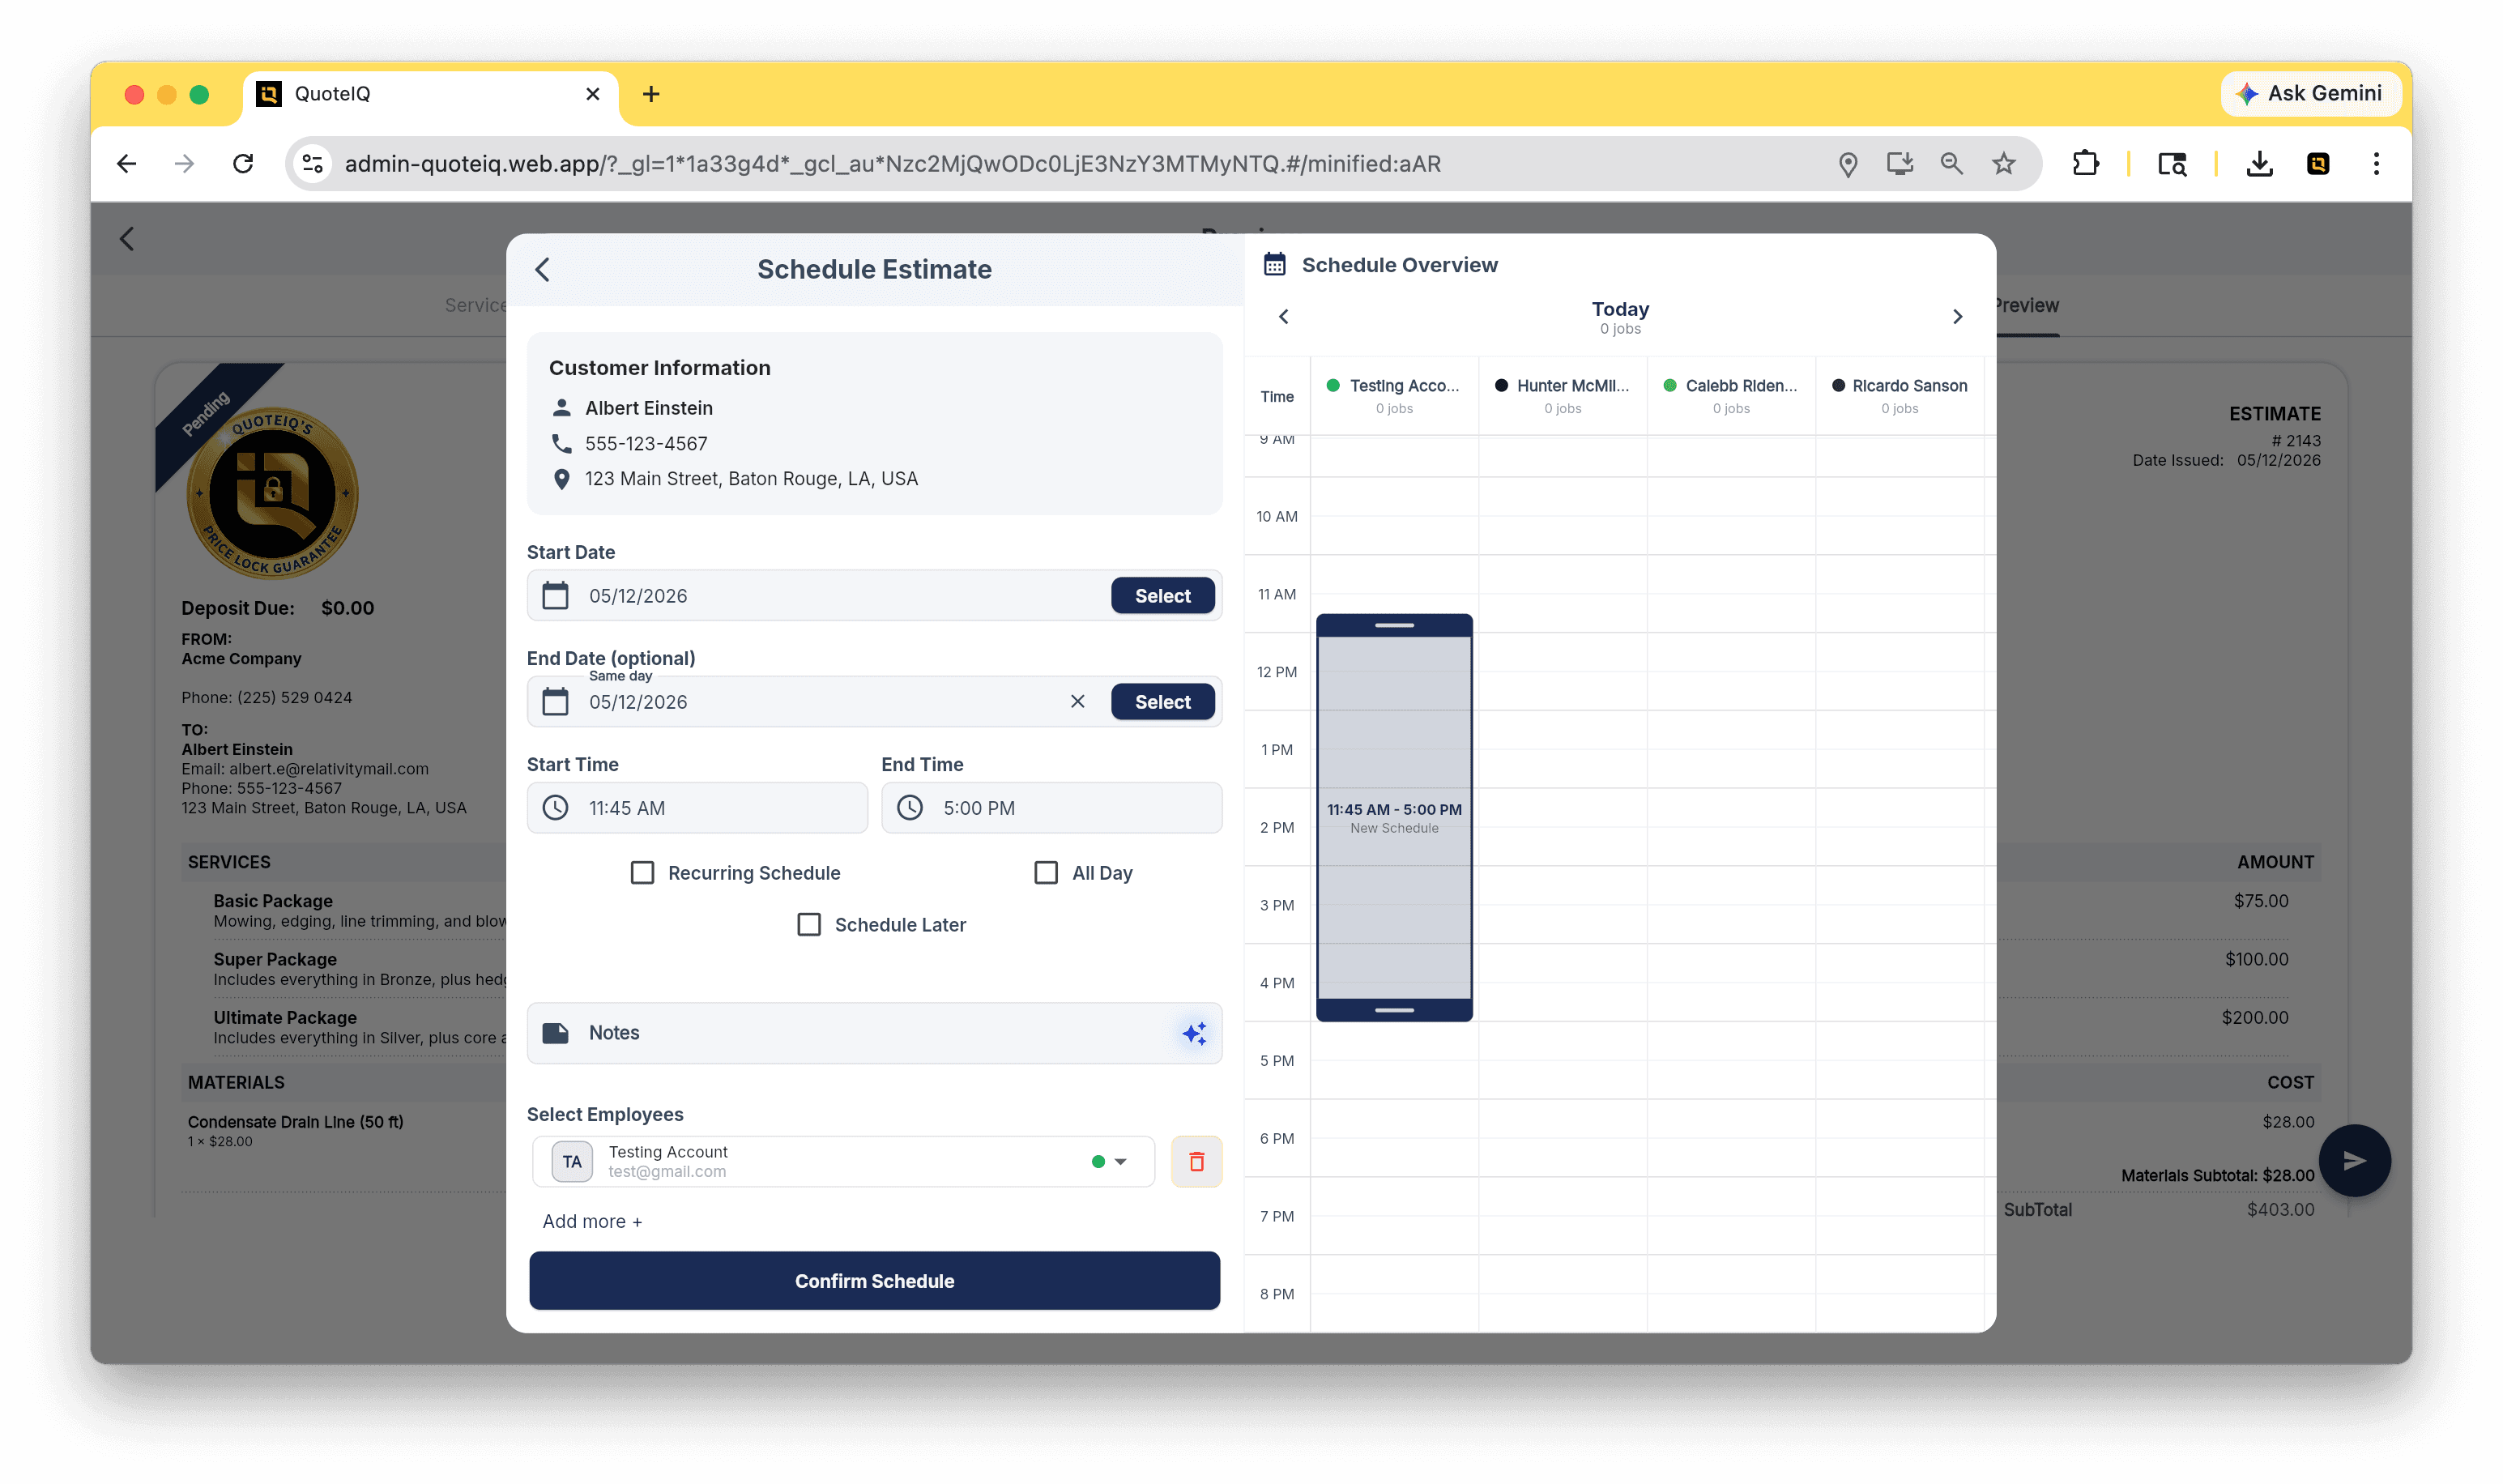The width and height of the screenshot is (2503, 1484).
Task: Click the browser address bar URL
Action: coord(892,164)
